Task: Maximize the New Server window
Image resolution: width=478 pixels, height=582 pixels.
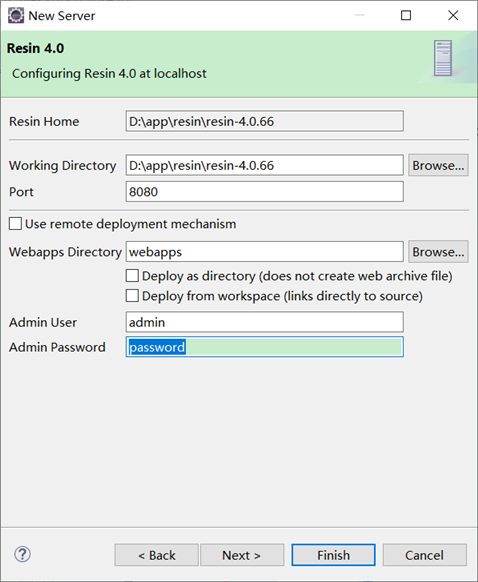Action: tap(406, 15)
